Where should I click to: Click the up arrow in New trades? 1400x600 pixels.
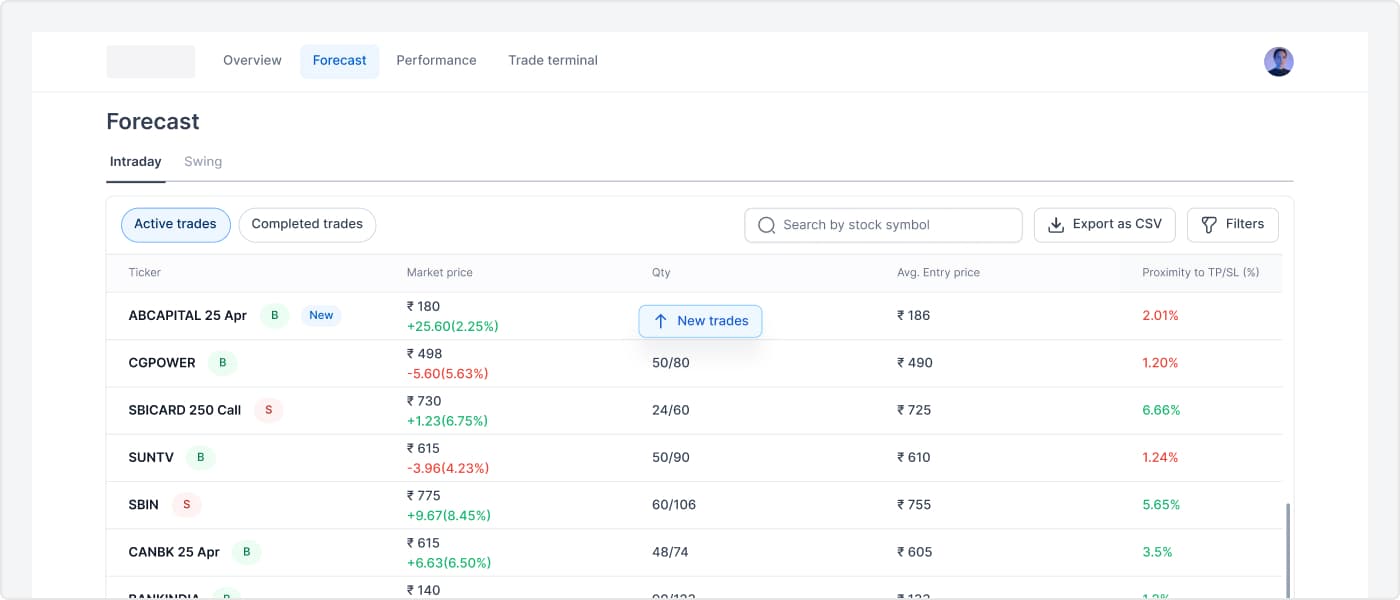(660, 321)
